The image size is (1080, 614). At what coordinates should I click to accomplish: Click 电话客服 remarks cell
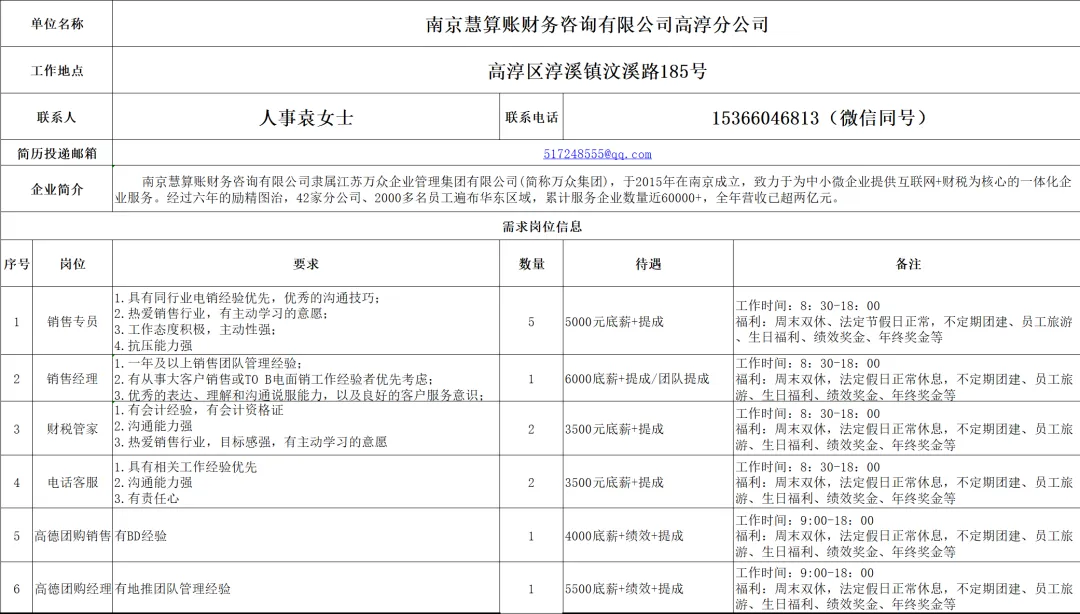click(x=907, y=482)
